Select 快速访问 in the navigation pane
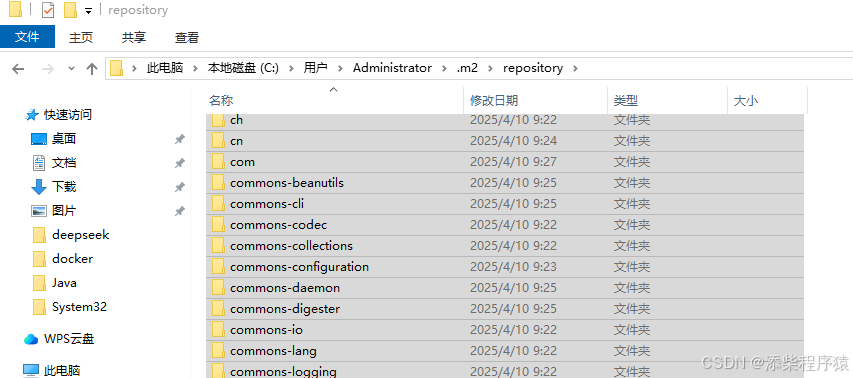 (x=67, y=115)
